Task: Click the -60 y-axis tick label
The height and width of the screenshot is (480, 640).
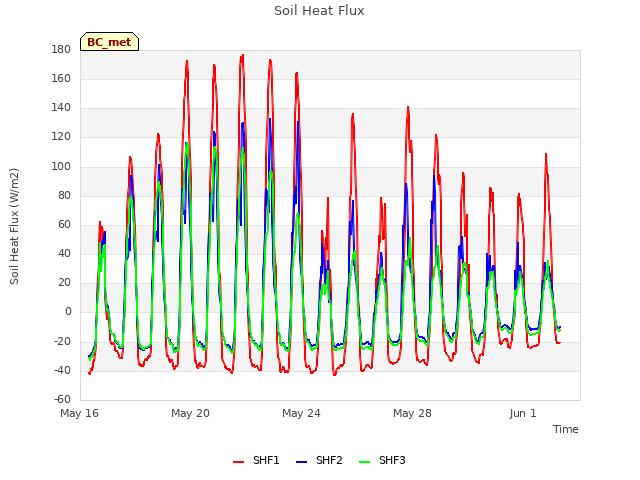Action: point(62,399)
